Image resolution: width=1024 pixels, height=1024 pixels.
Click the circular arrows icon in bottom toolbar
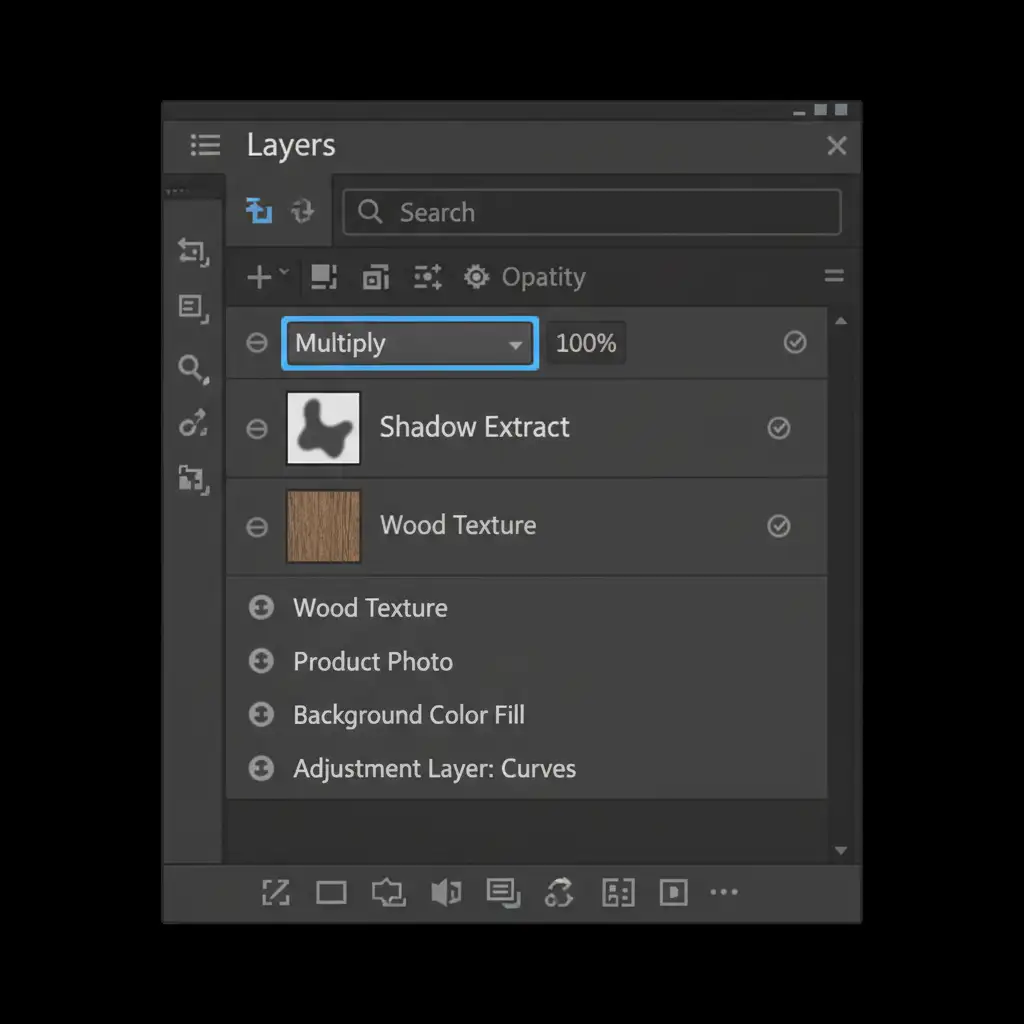coord(559,893)
